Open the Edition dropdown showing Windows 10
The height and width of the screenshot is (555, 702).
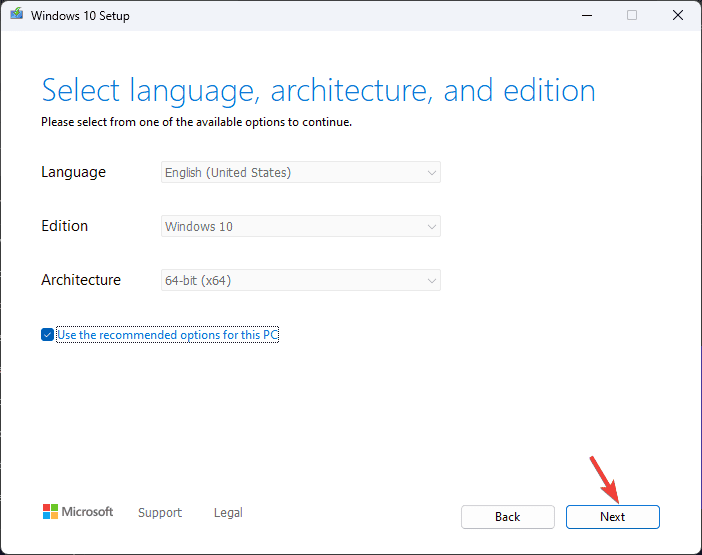click(301, 226)
